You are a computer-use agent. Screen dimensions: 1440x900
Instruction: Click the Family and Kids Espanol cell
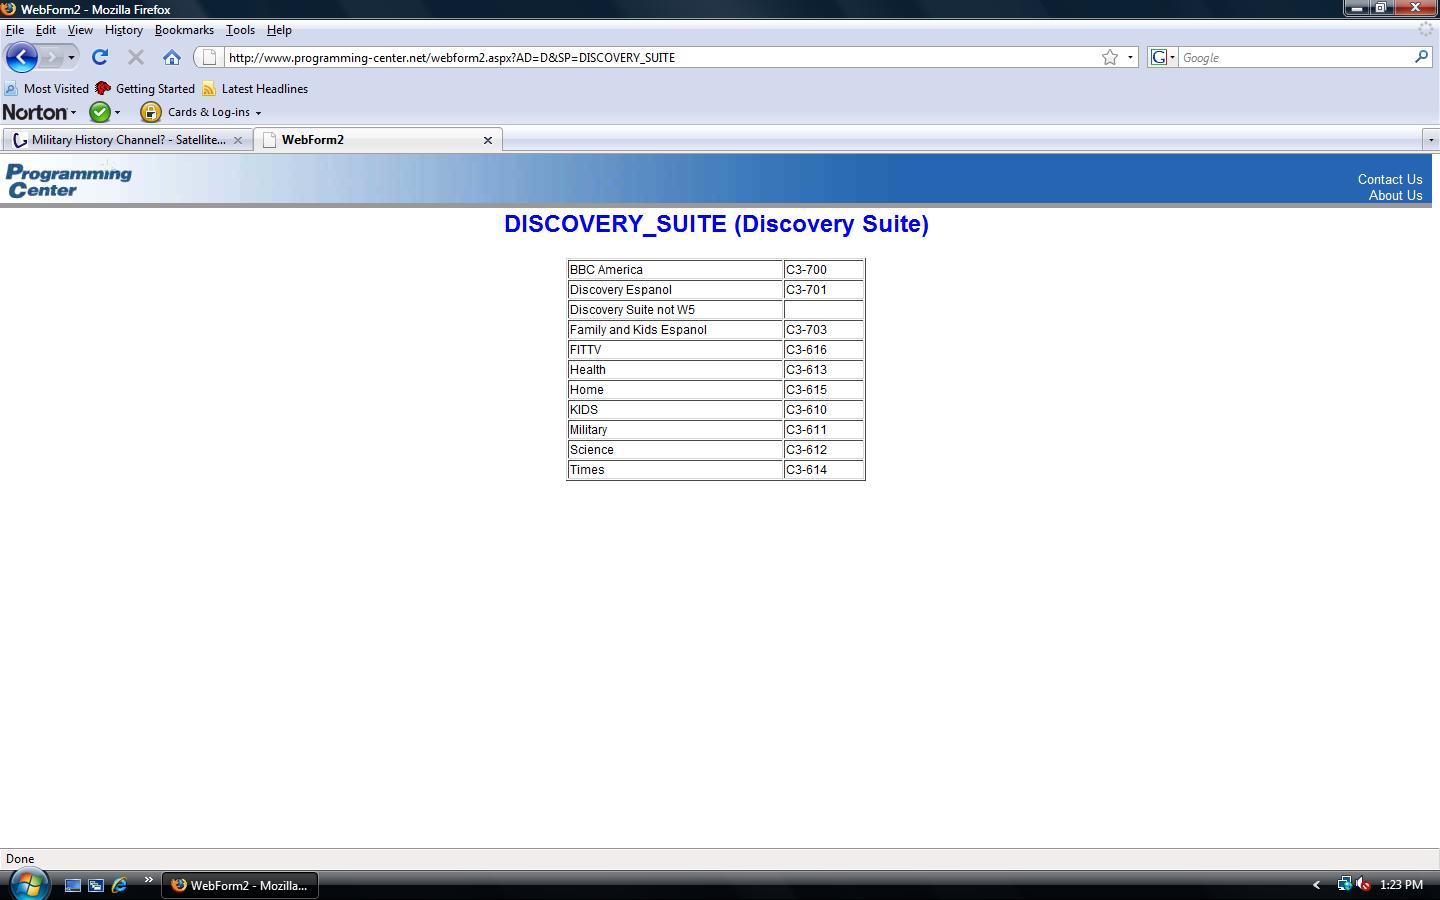pyautogui.click(x=675, y=330)
